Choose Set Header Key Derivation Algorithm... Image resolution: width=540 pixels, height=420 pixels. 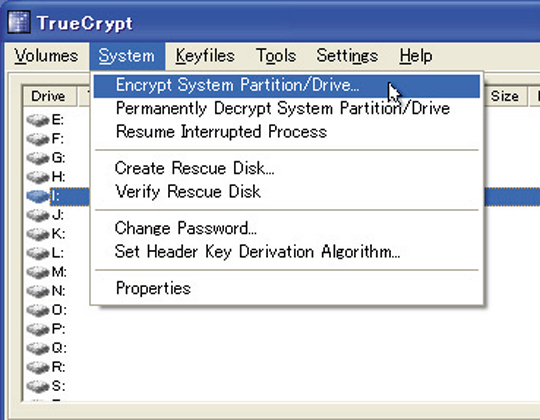(287, 252)
